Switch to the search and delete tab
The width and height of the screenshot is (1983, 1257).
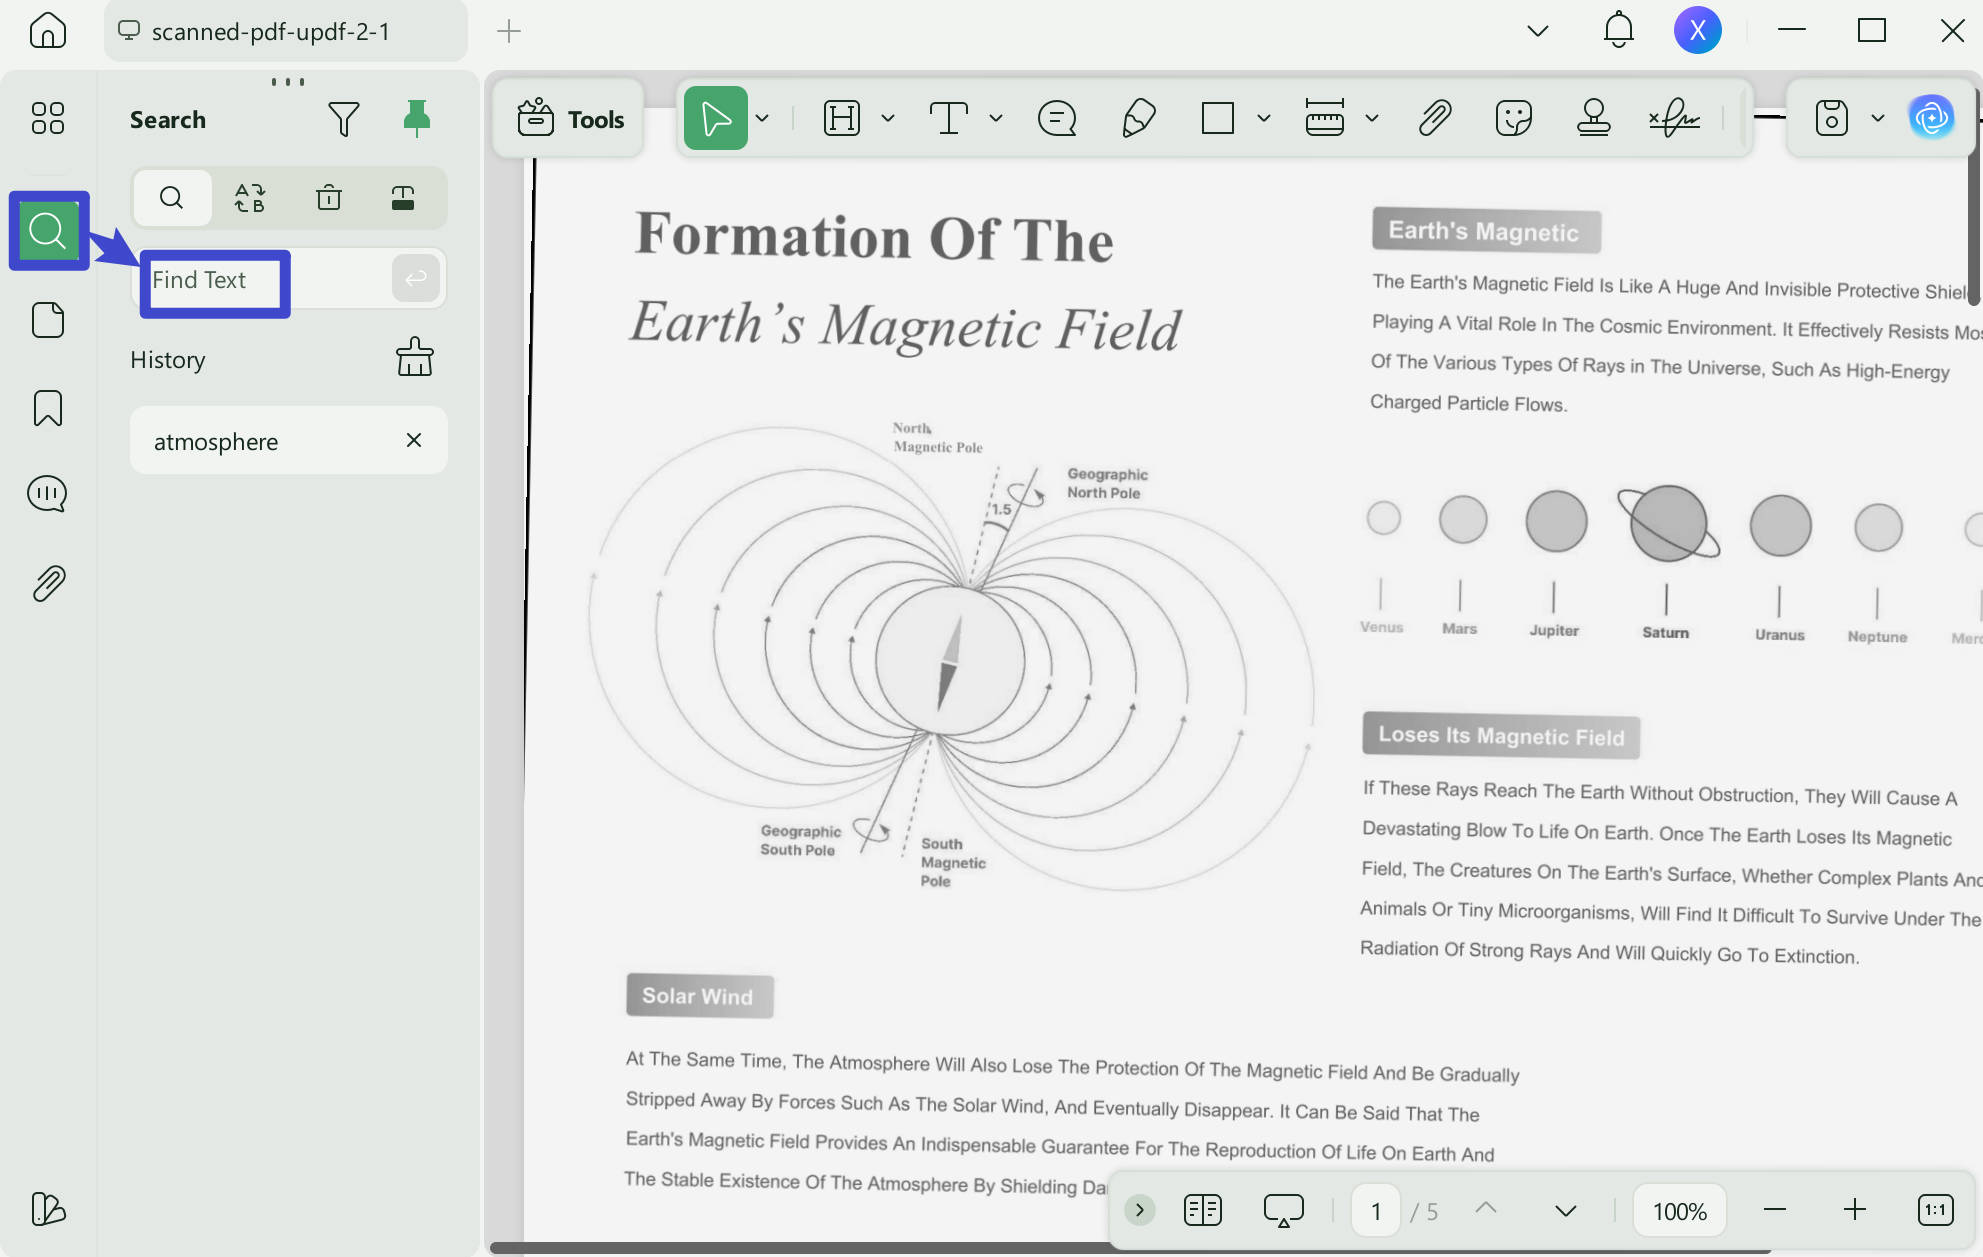[329, 198]
